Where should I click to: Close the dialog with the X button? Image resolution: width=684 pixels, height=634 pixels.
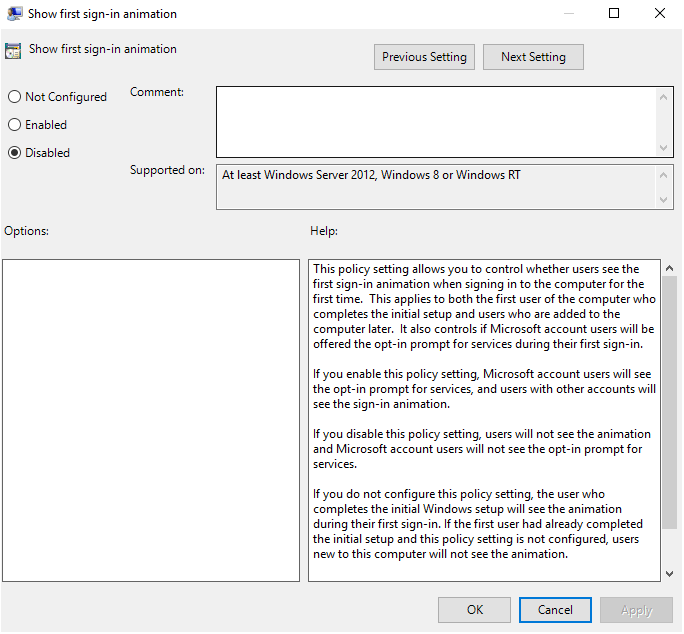(x=660, y=14)
